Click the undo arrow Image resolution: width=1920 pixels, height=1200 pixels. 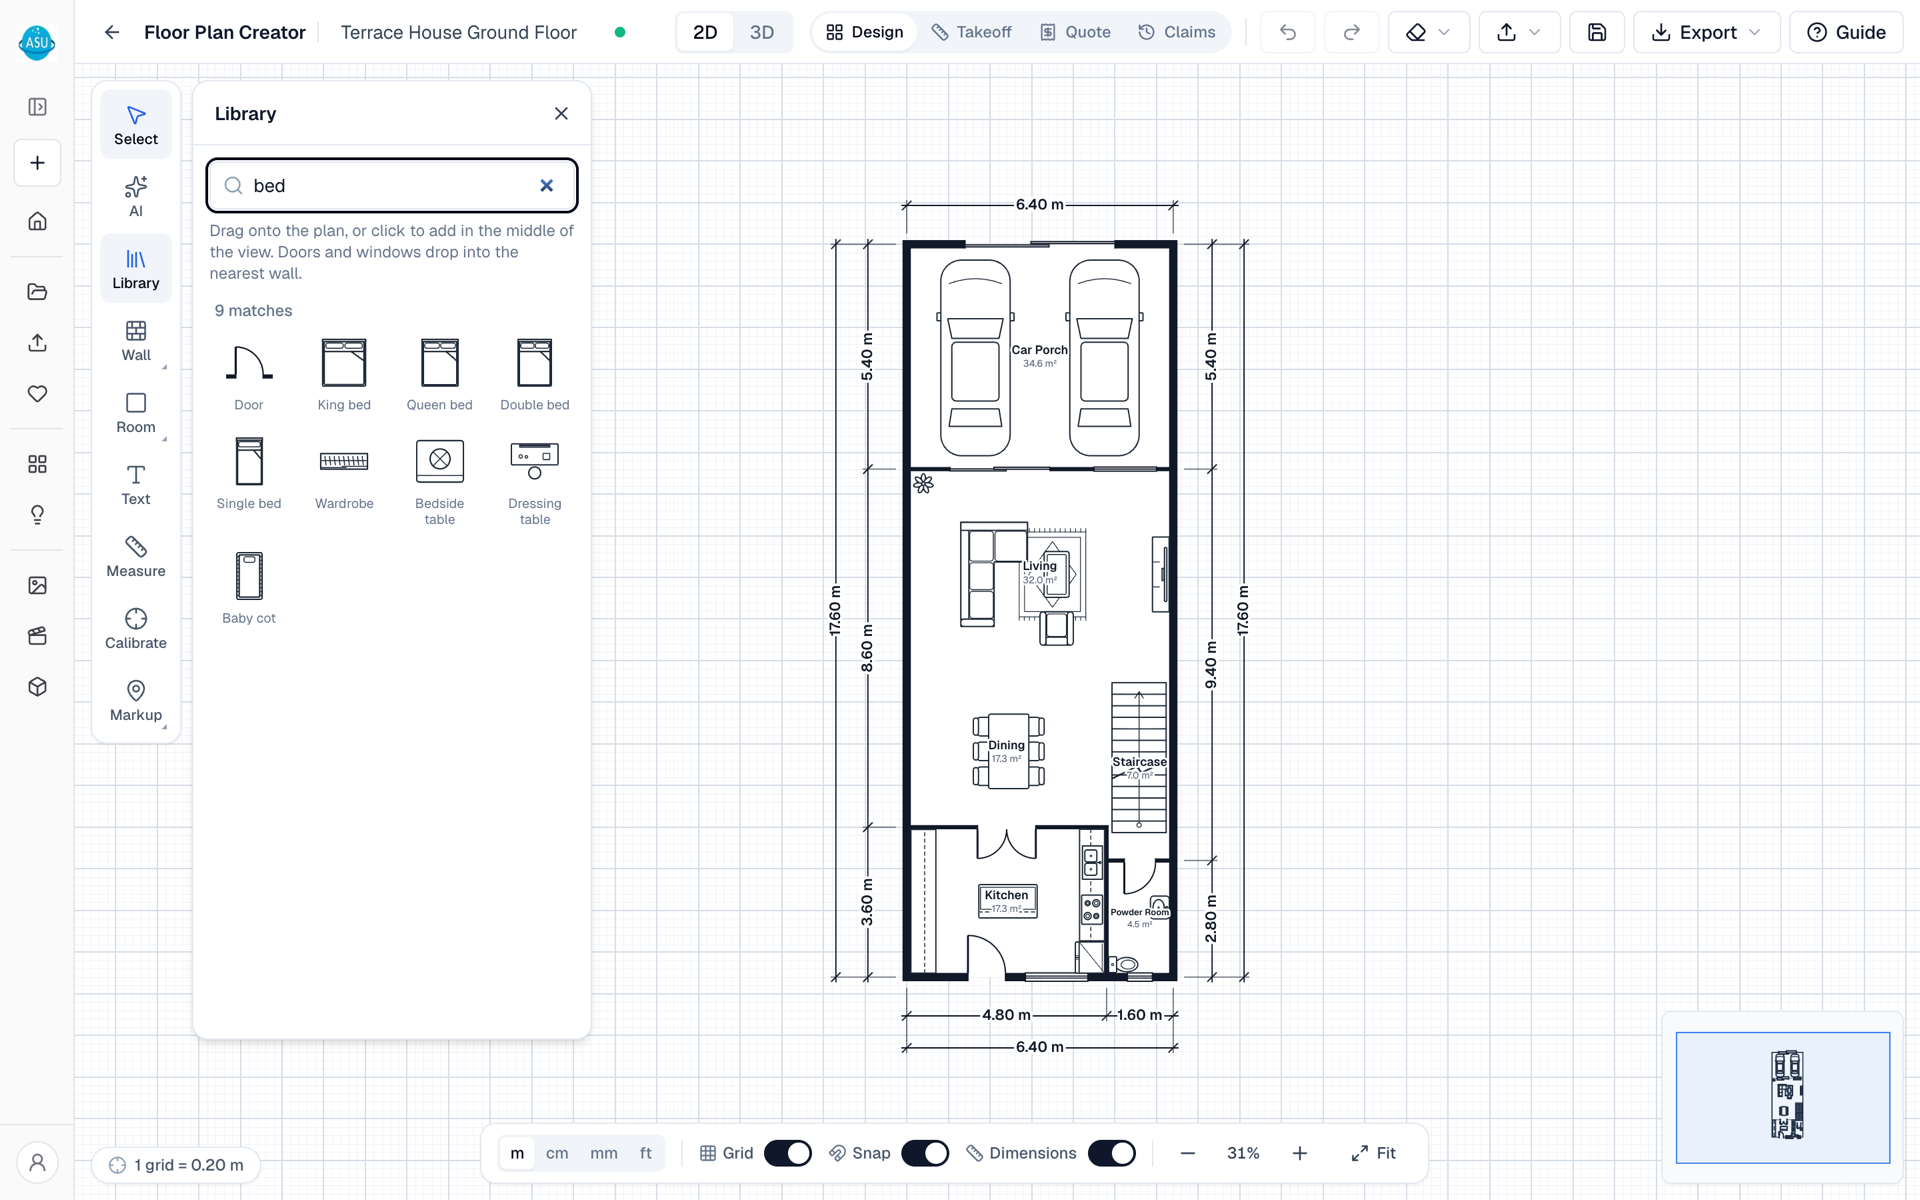tap(1288, 32)
